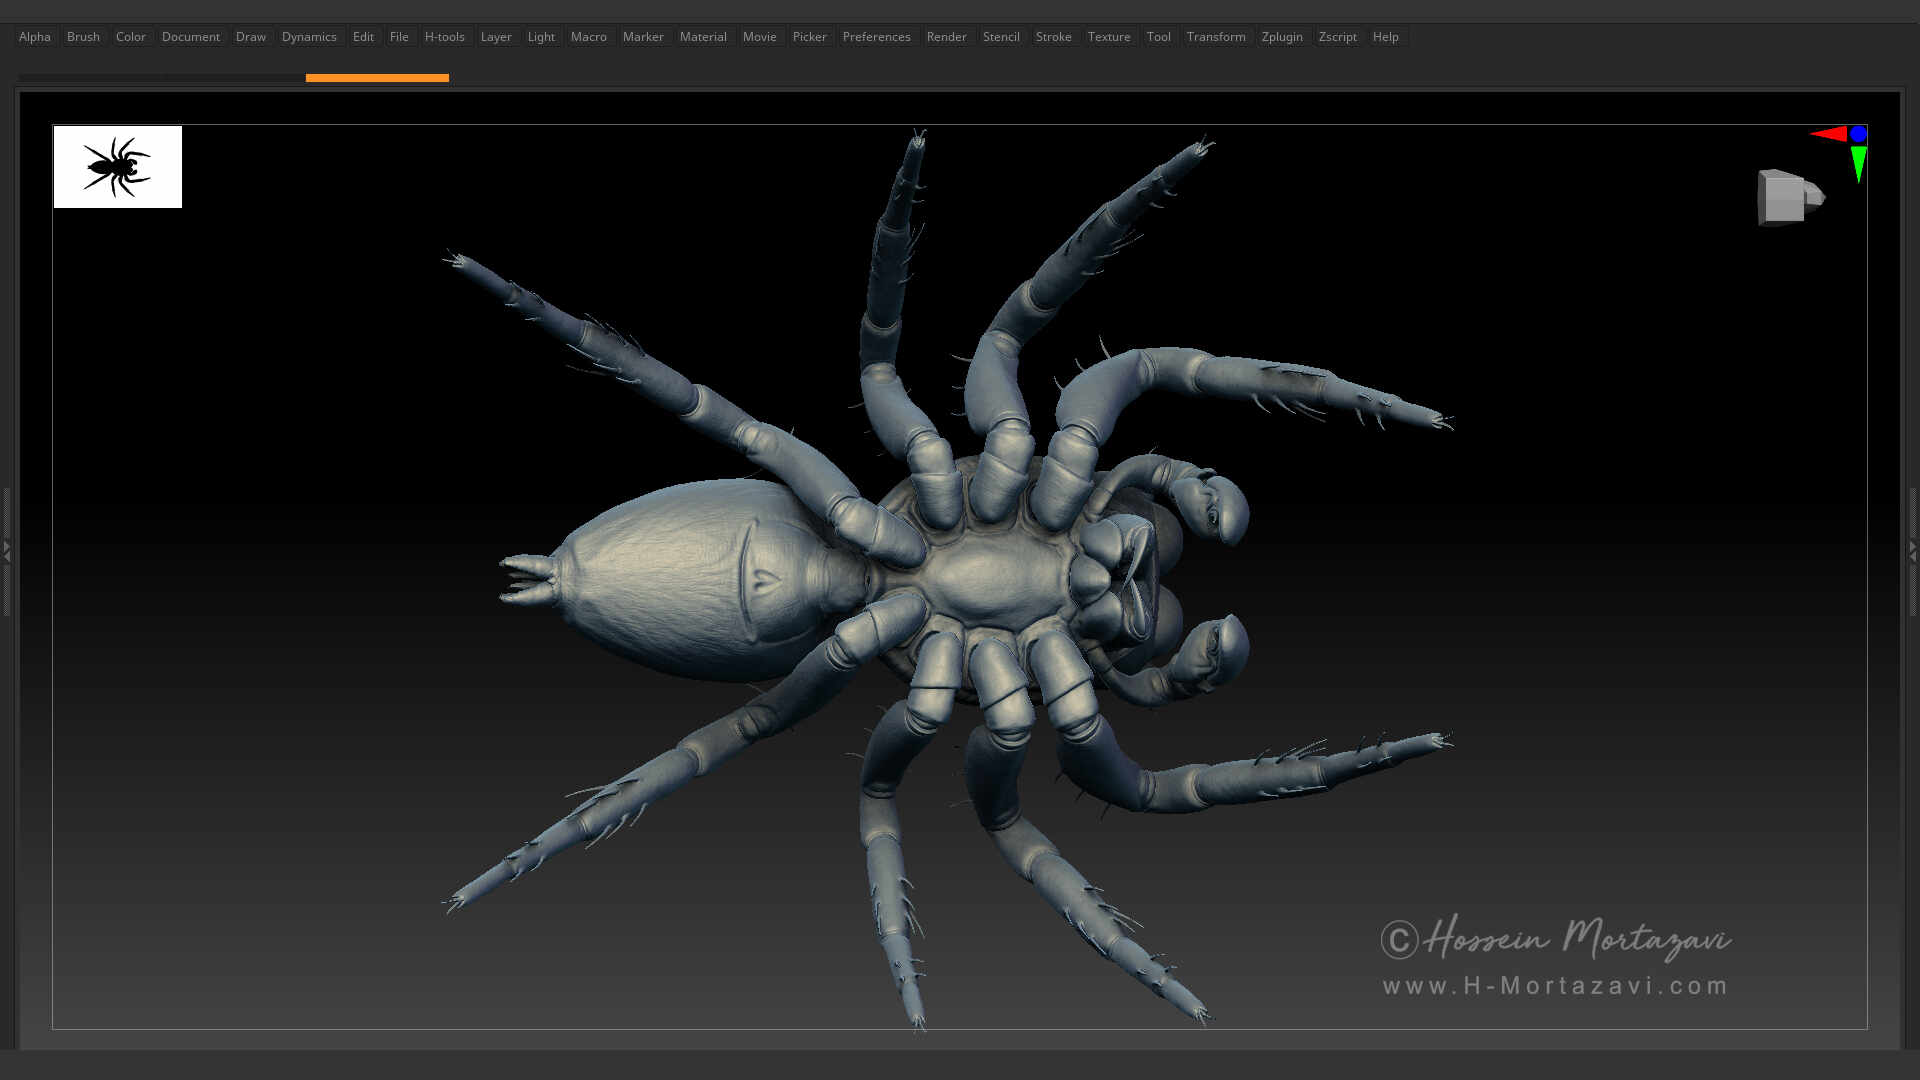Click the red X-axis arrow on the navigation gizmo
The height and width of the screenshot is (1080, 1920).
1830,134
